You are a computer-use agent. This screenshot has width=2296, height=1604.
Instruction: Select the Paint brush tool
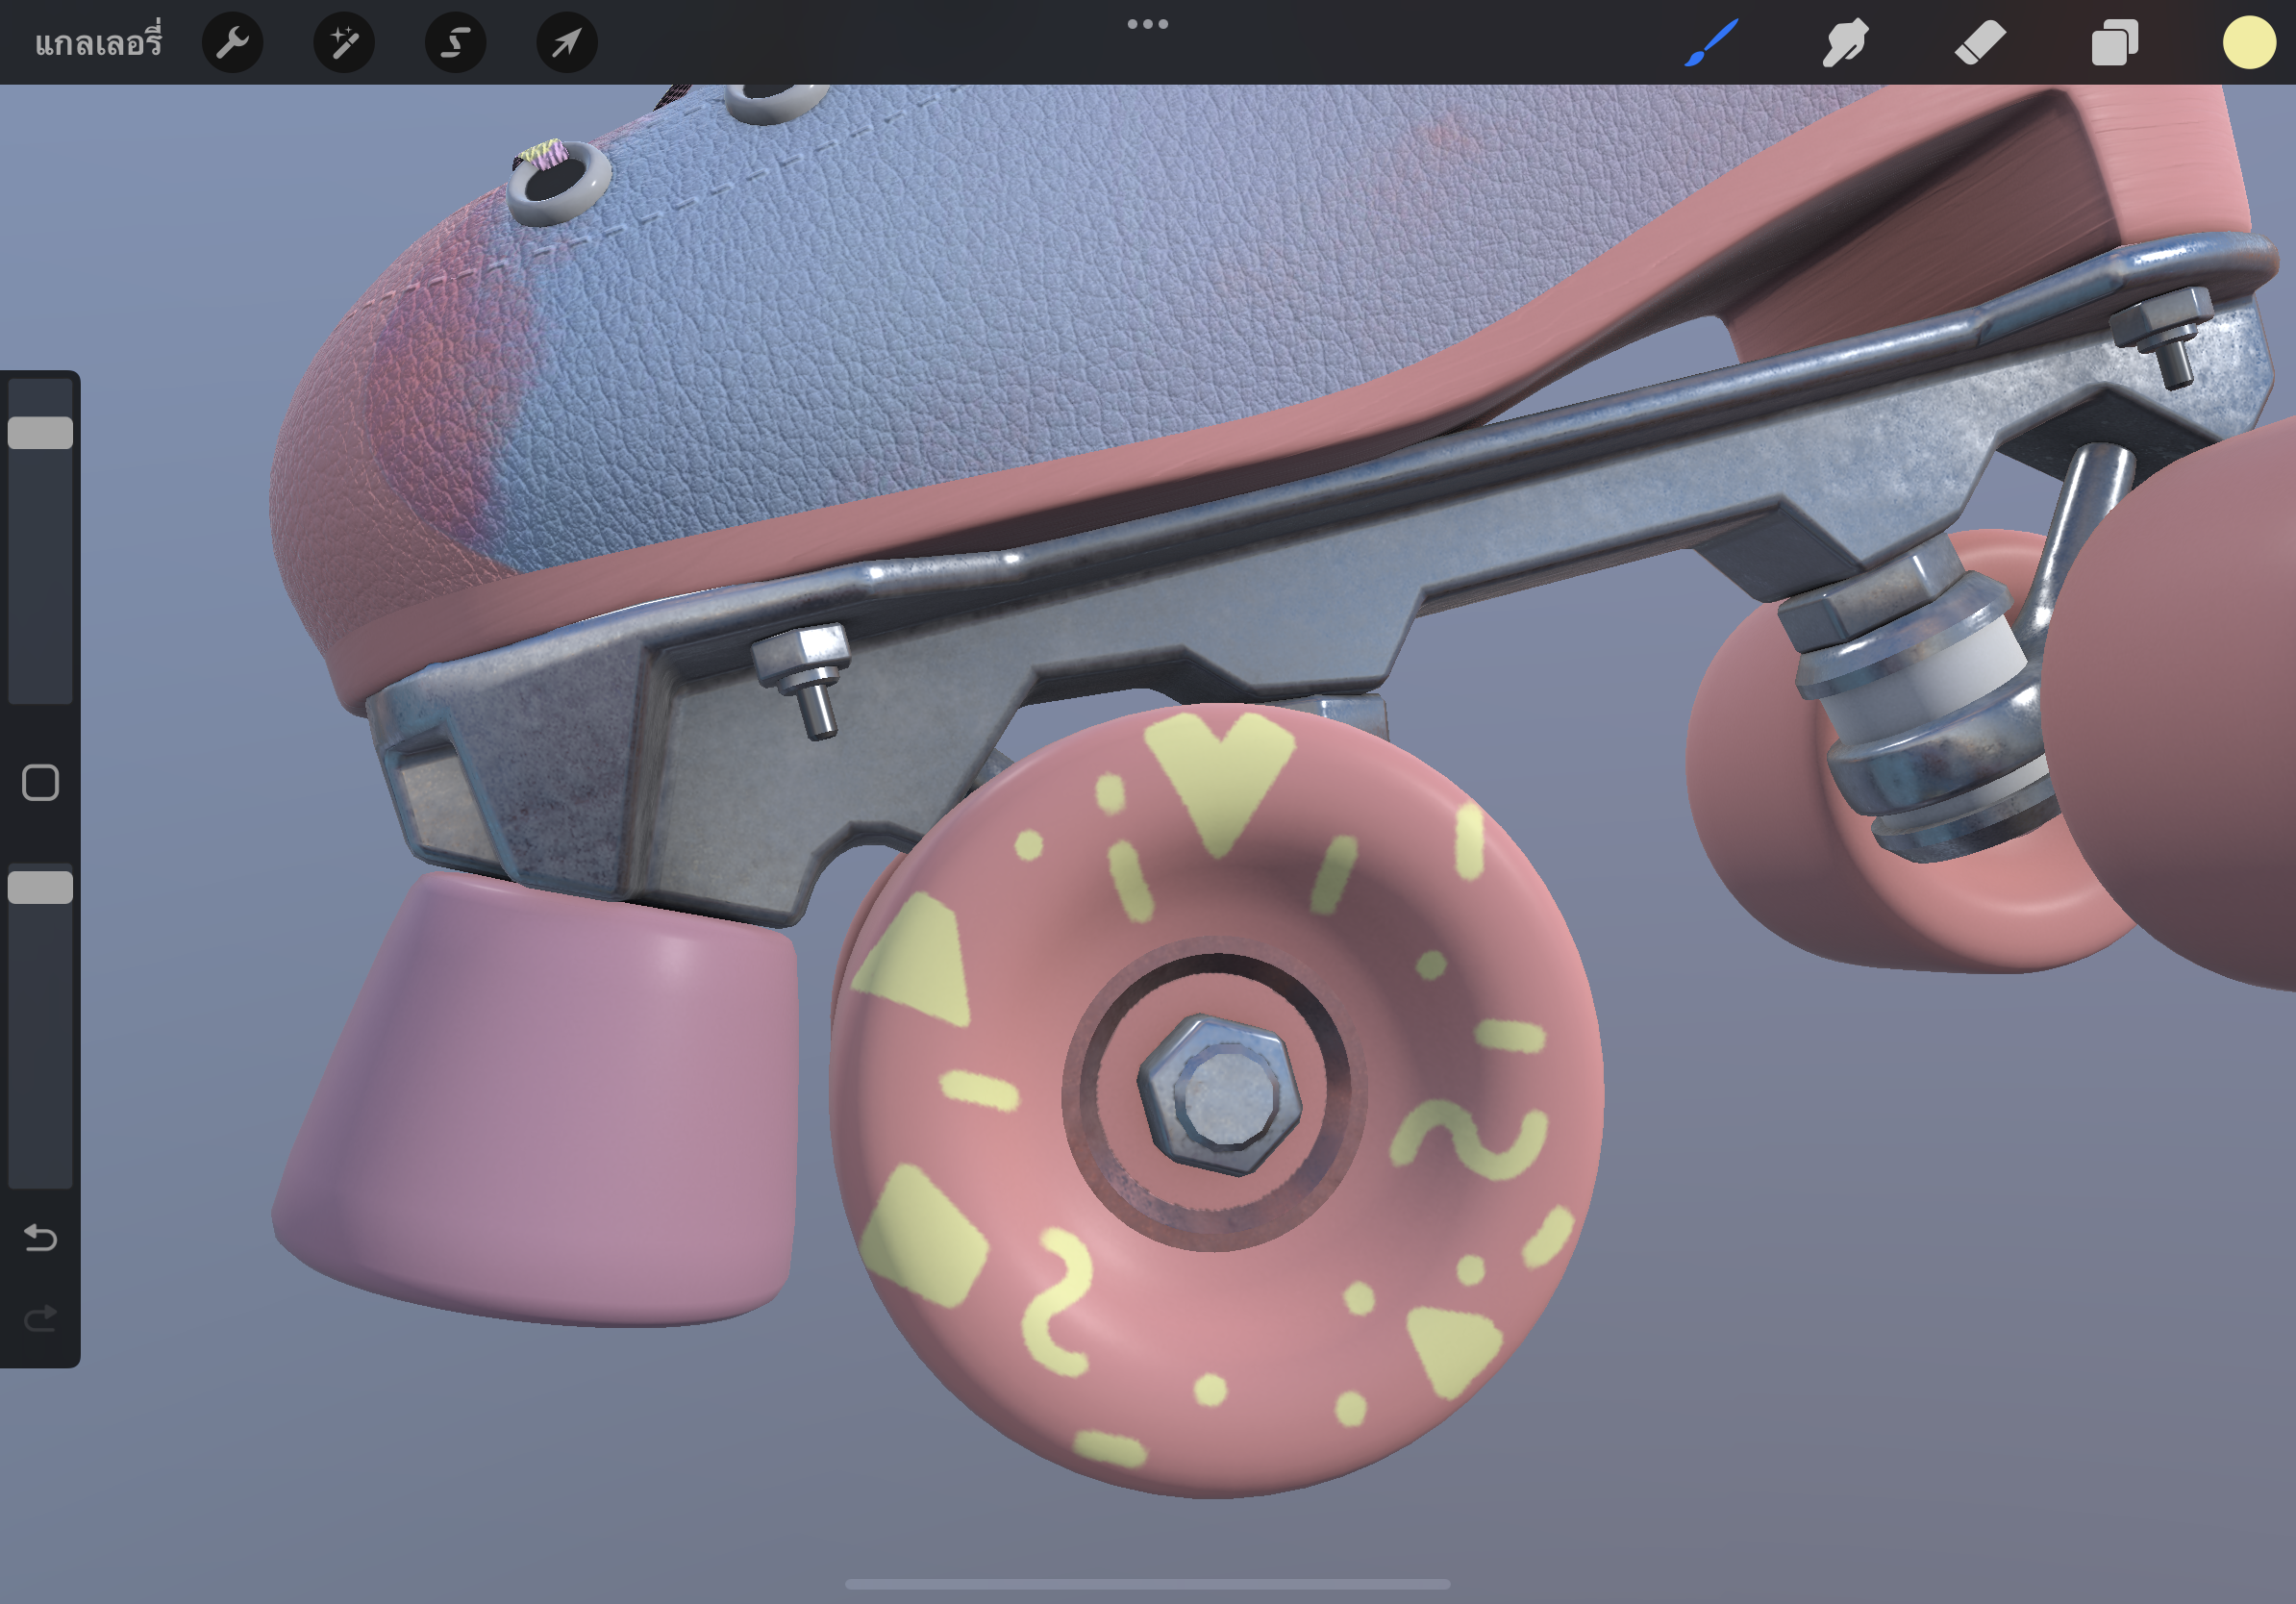1711,42
